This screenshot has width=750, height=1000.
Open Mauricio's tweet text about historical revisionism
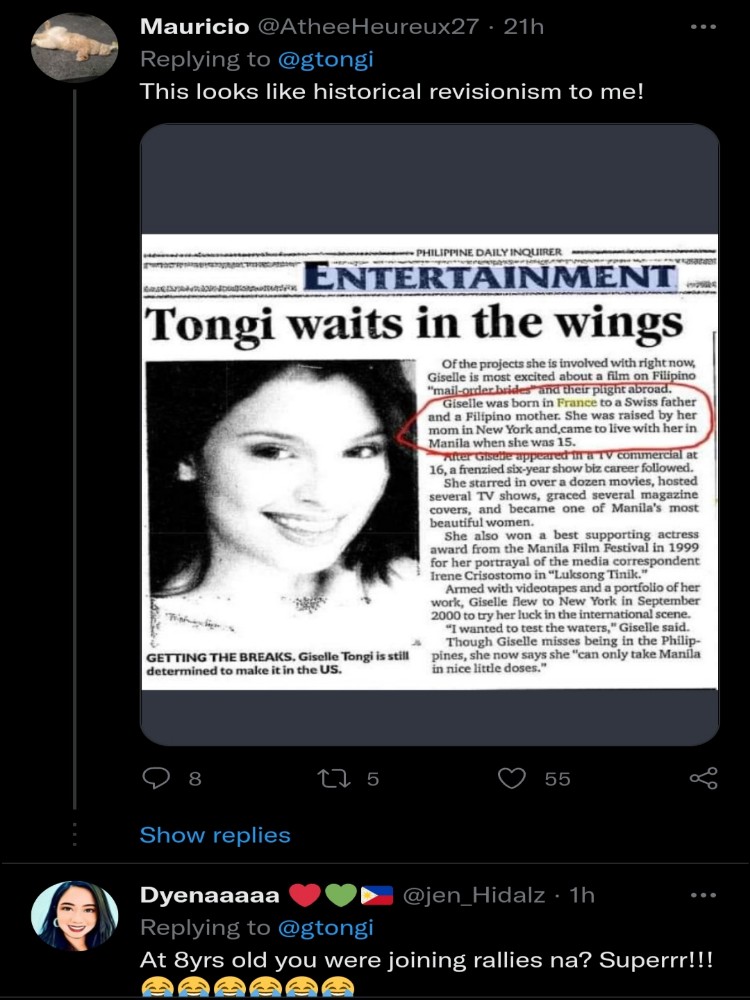[x=392, y=92]
